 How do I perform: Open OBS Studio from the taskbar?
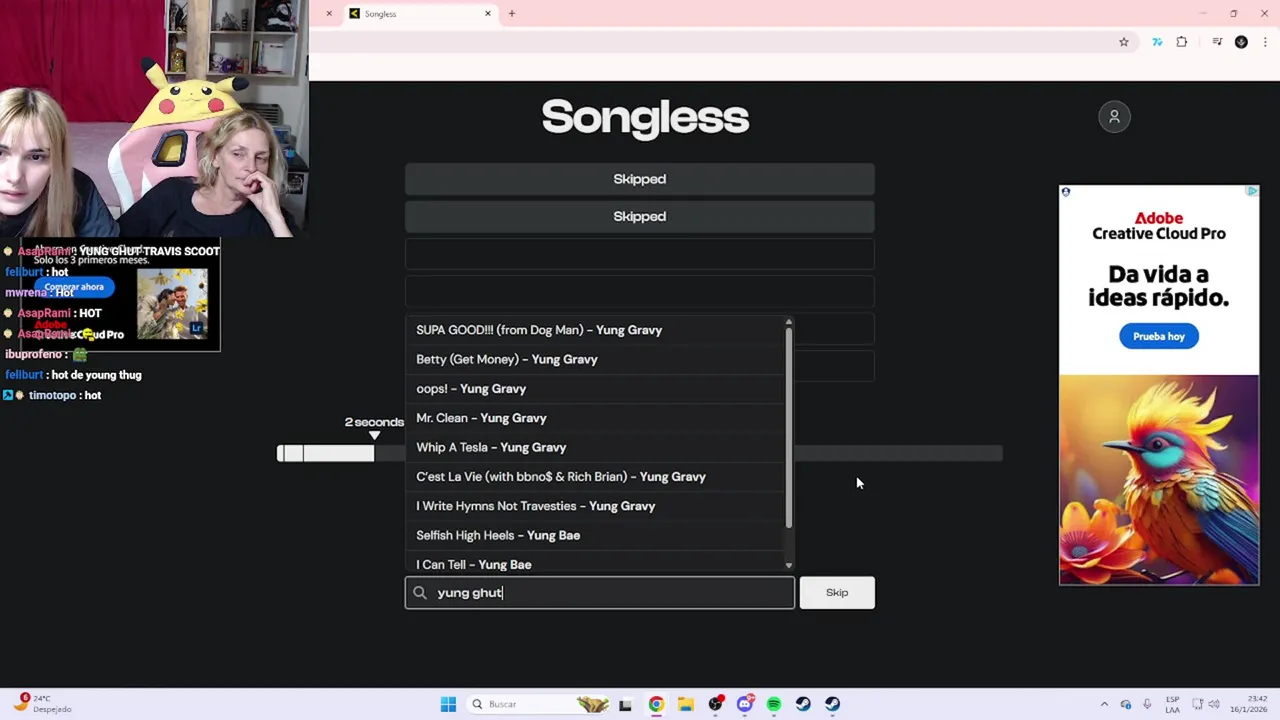(x=715, y=704)
